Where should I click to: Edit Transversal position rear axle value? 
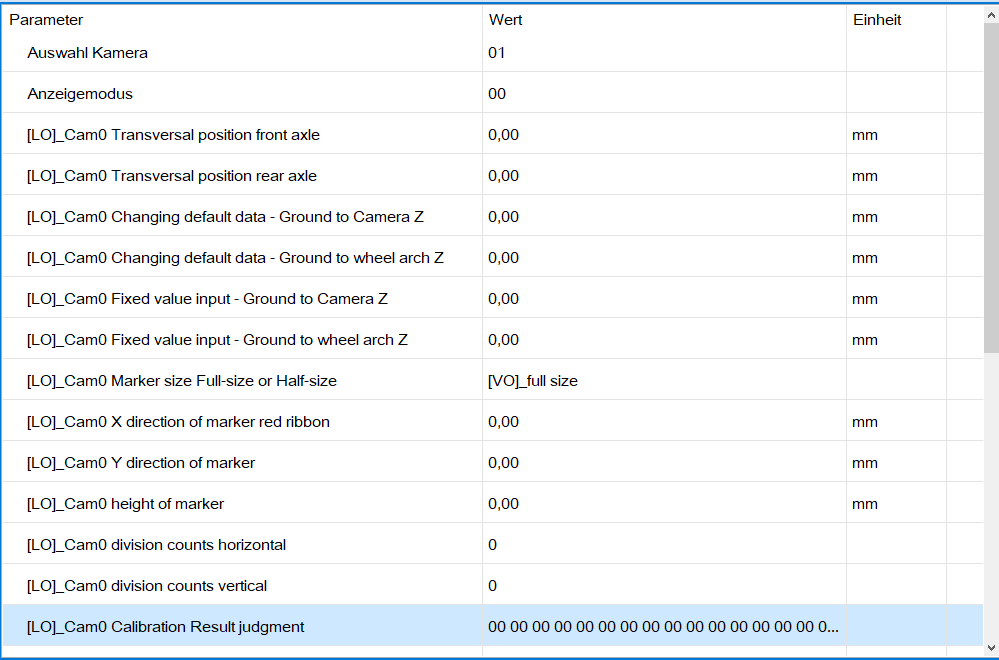(x=504, y=176)
